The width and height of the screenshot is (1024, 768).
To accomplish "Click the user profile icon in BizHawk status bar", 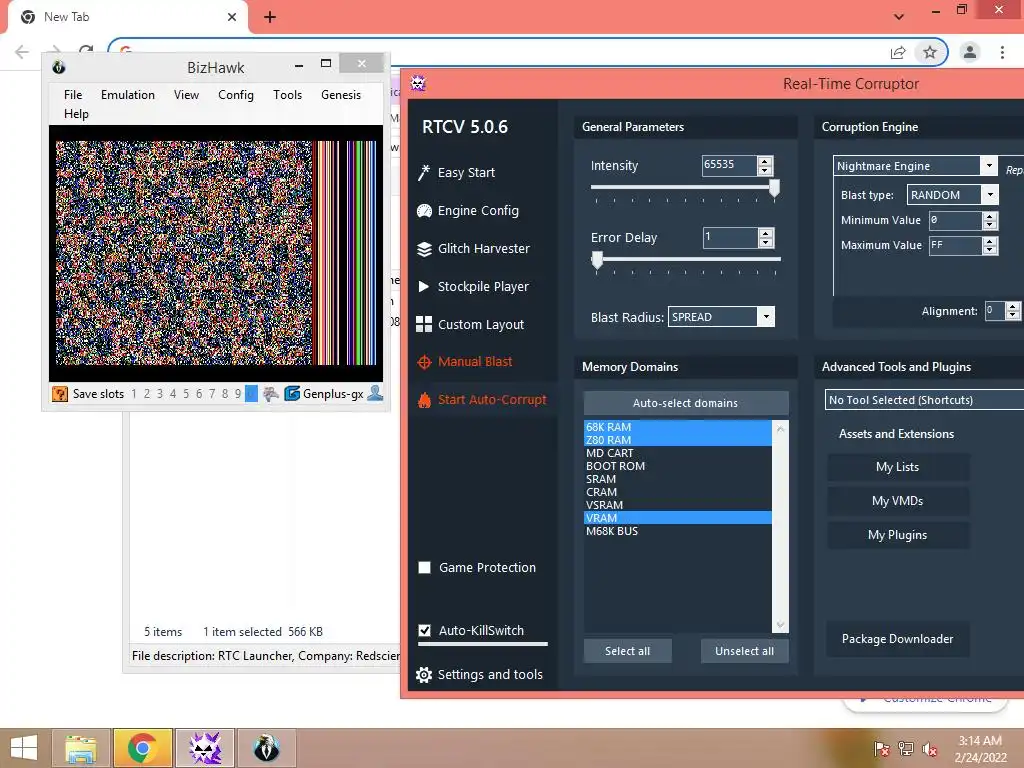I will (376, 393).
